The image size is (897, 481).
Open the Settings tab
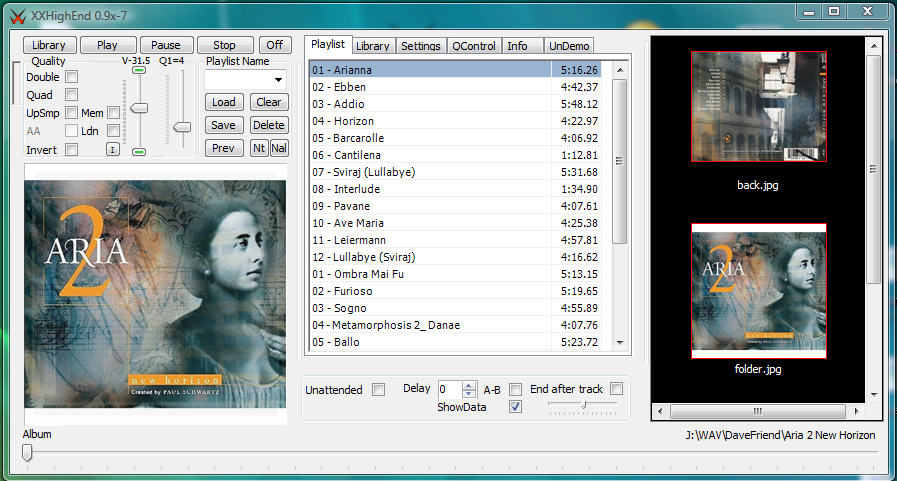(x=420, y=46)
